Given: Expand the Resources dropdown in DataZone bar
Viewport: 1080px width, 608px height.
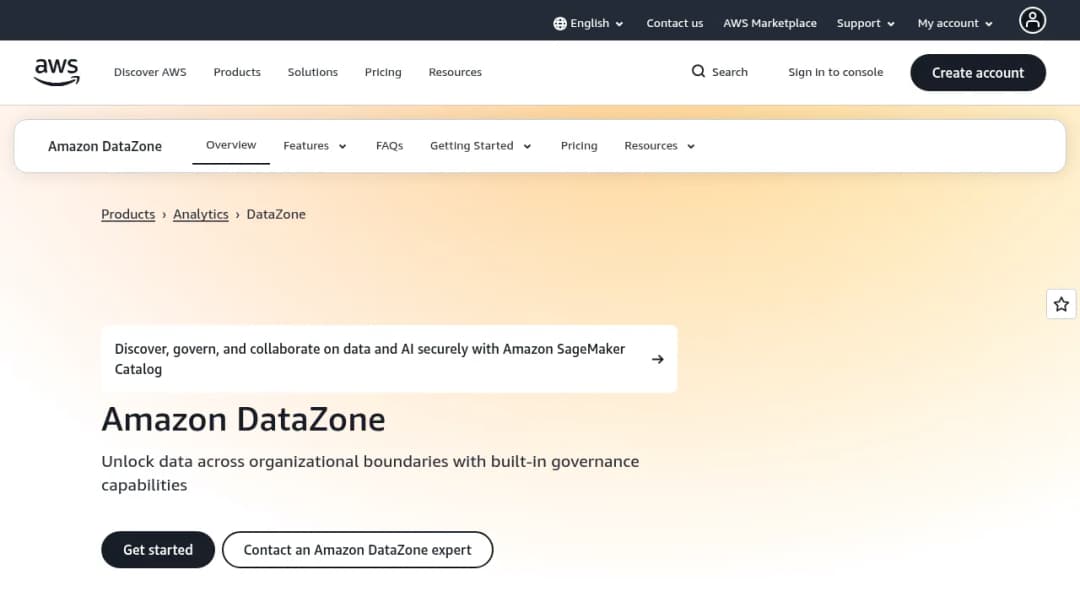Looking at the screenshot, I should [659, 146].
